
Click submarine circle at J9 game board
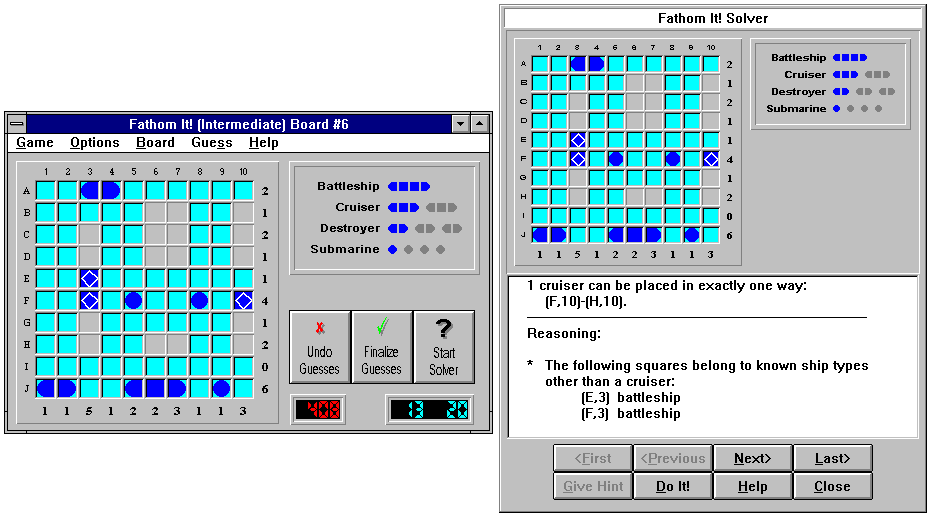click(x=221, y=388)
